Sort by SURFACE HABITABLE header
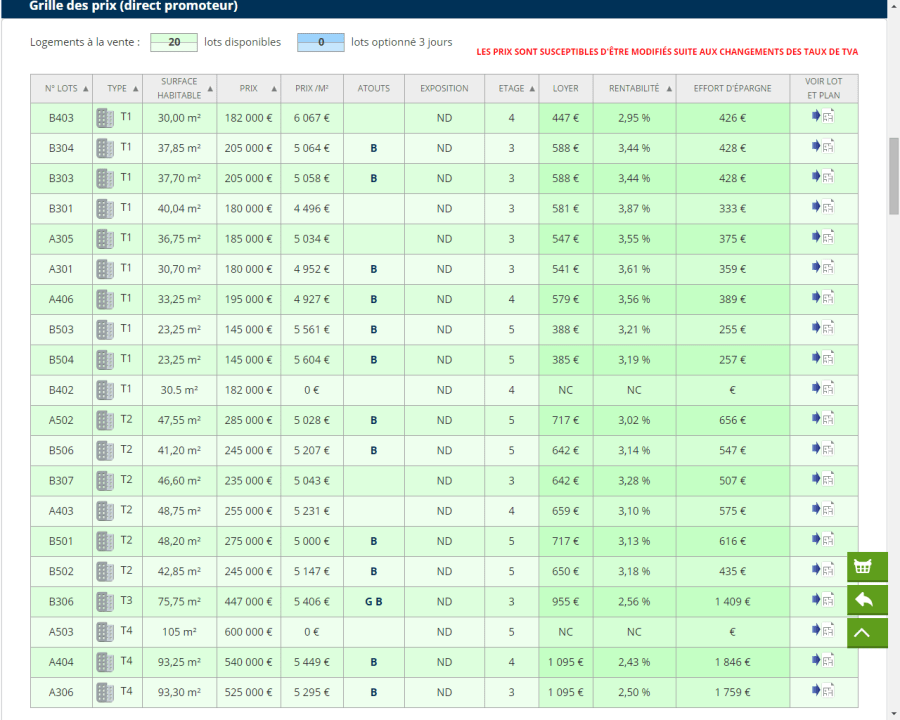 [x=179, y=88]
